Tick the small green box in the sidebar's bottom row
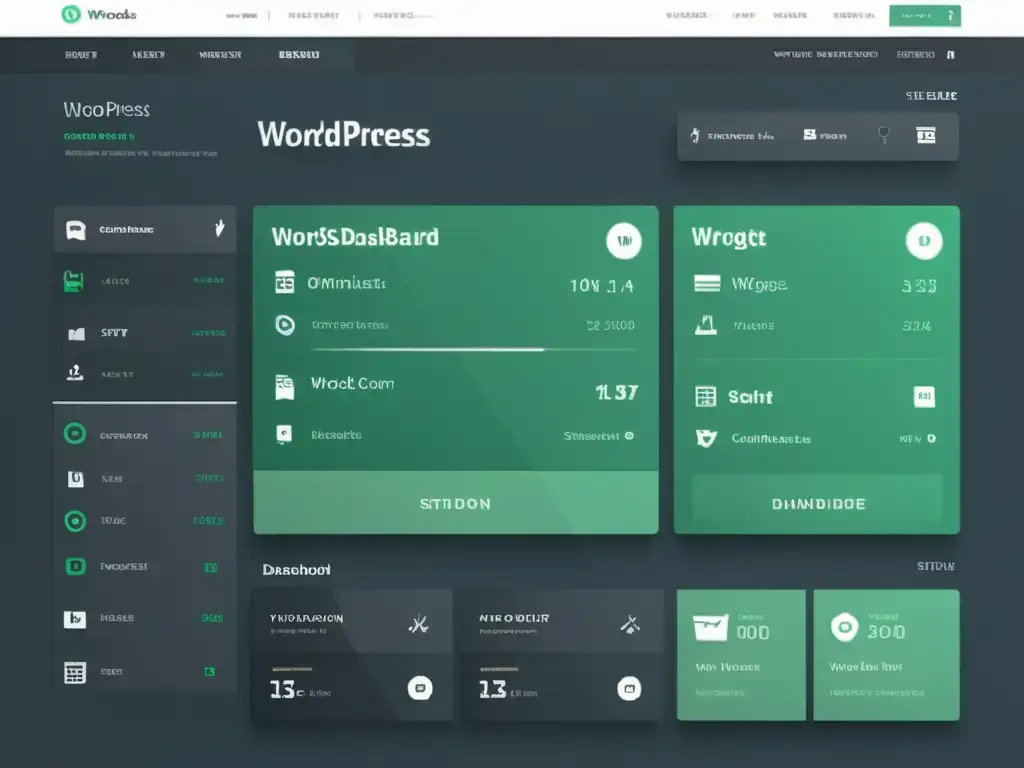Viewport: 1024px width, 768px height. 210,671
